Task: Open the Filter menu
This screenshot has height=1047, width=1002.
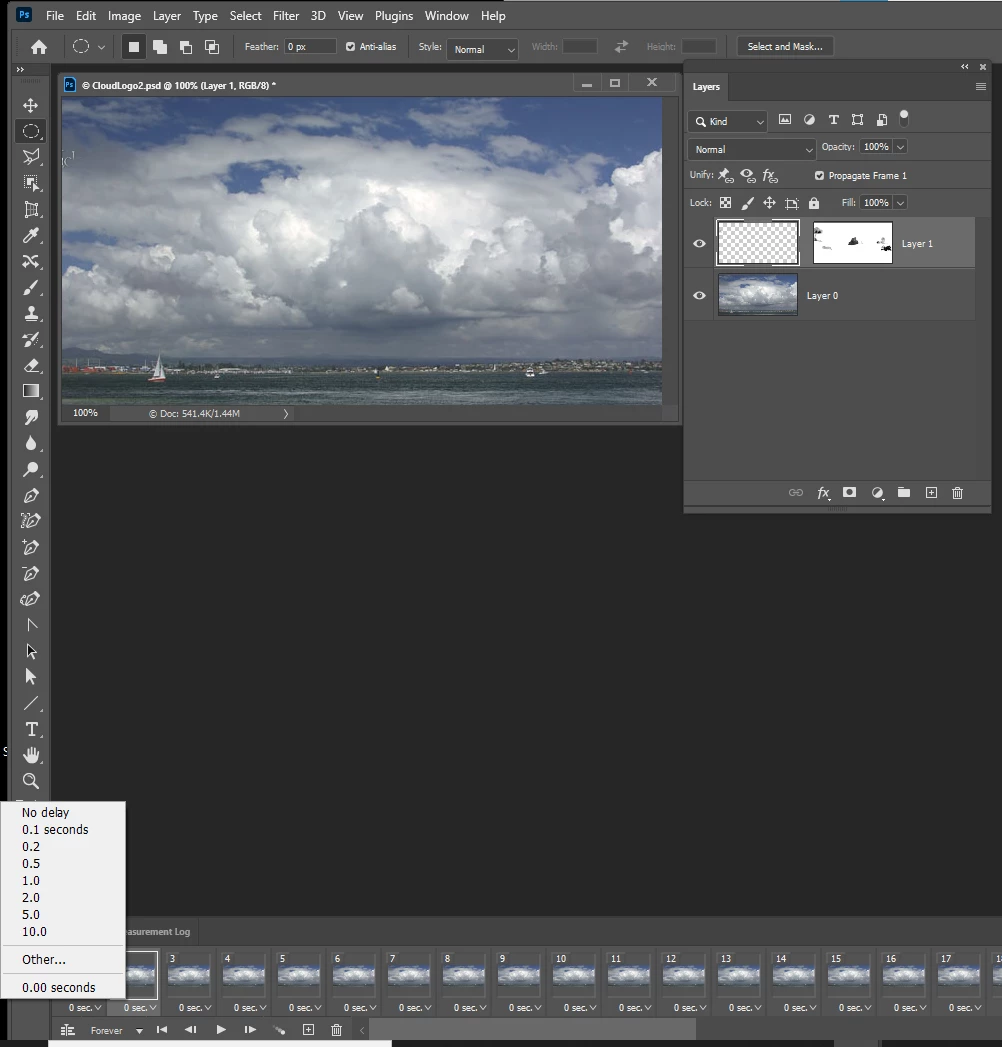Action: 286,15
